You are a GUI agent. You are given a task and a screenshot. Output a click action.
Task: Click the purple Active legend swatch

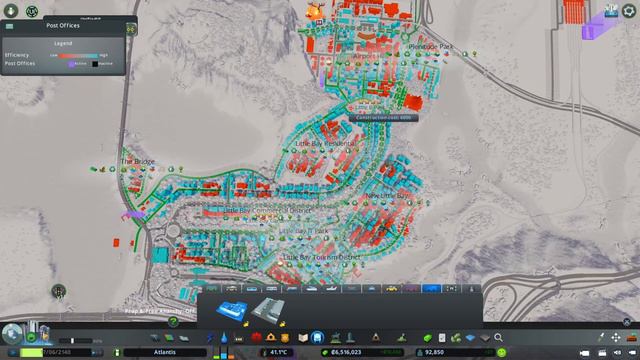pyautogui.click(x=71, y=64)
